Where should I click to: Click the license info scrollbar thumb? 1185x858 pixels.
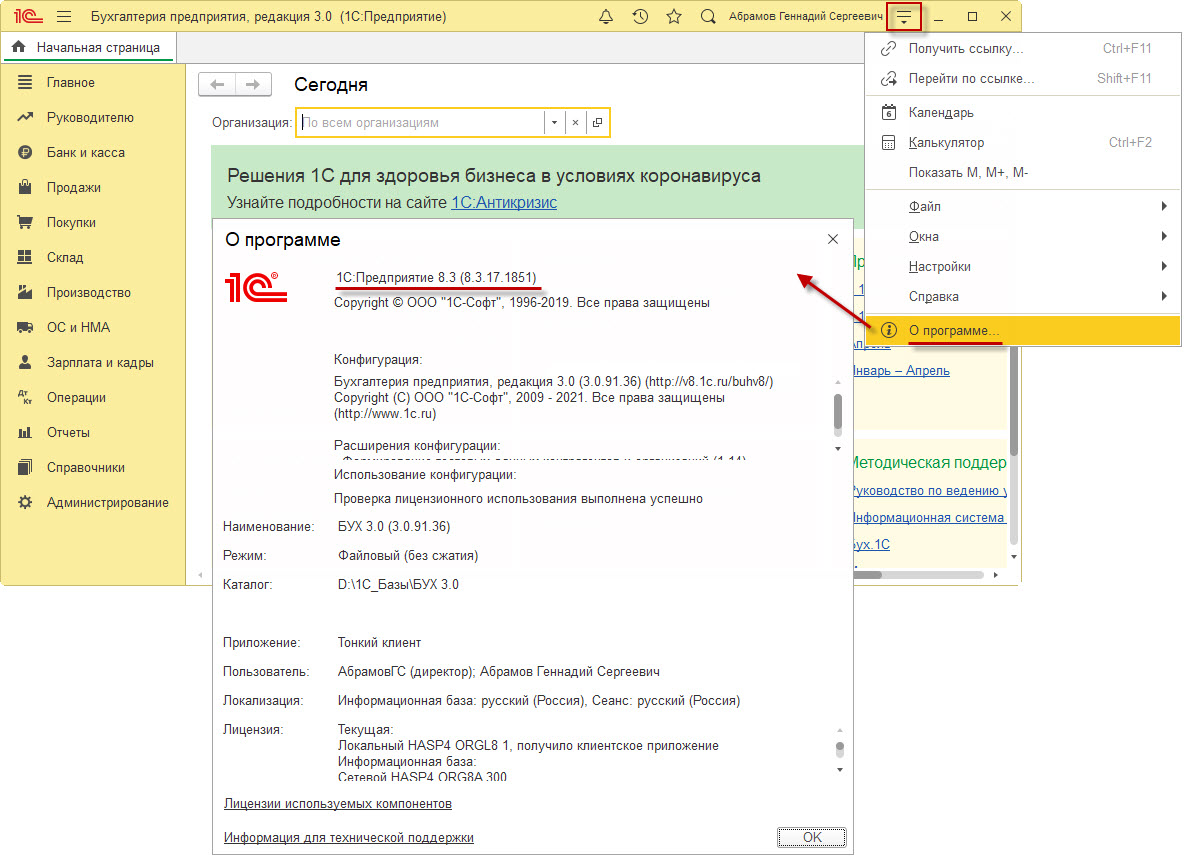pos(840,749)
